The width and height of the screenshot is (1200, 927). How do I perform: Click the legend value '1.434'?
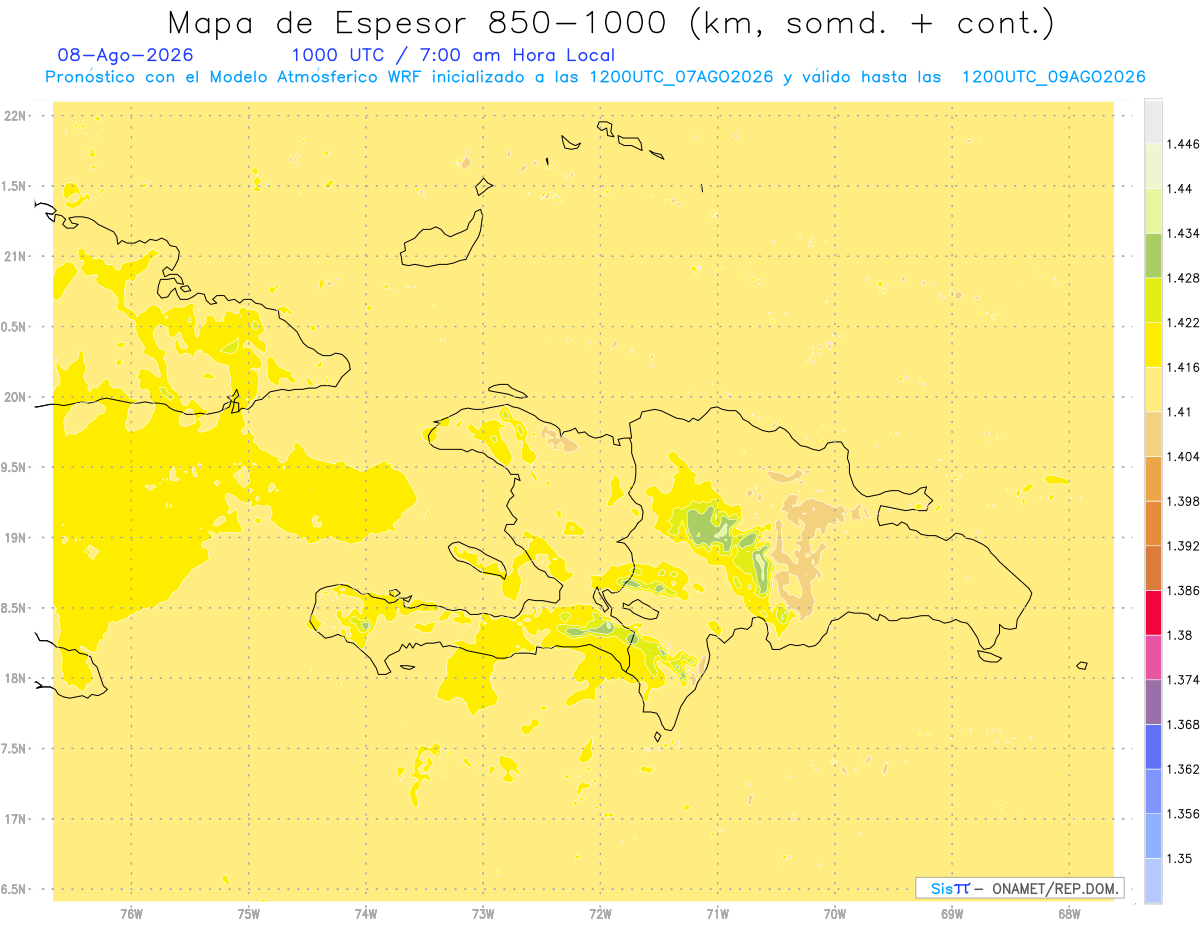(1183, 233)
